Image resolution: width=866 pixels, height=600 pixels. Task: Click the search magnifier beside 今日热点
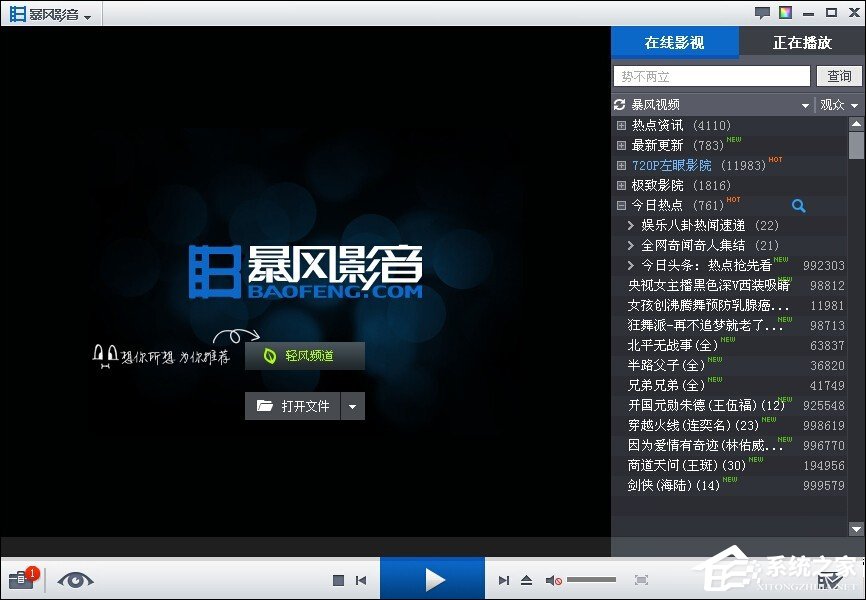point(799,205)
